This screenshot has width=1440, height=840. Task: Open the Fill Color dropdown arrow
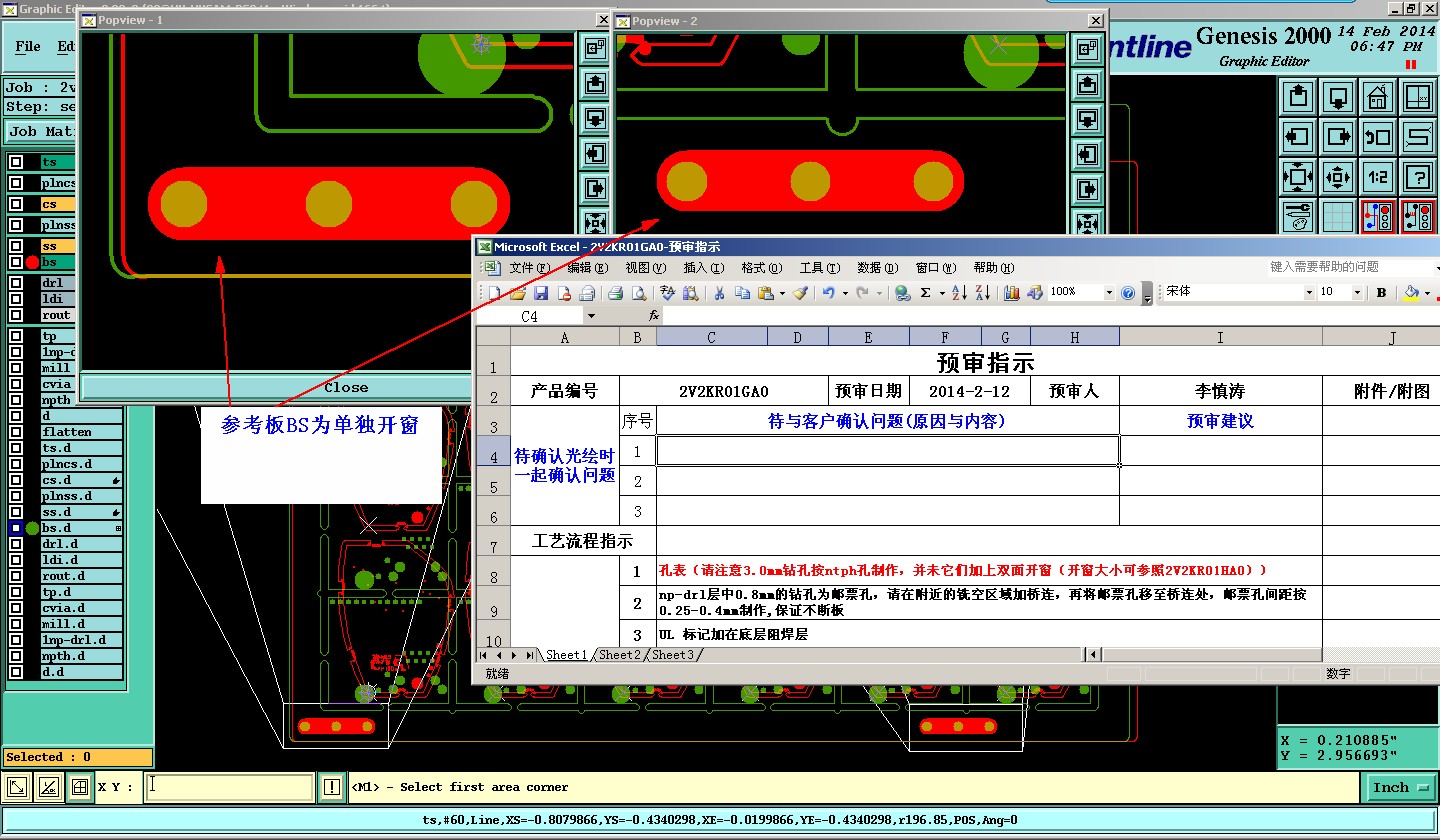click(x=1429, y=293)
